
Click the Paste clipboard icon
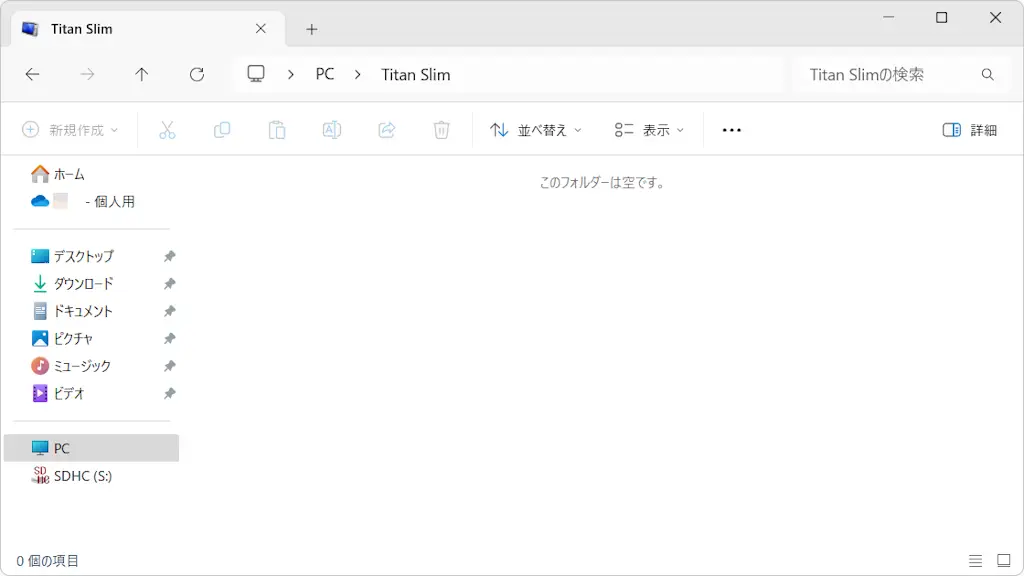277,130
